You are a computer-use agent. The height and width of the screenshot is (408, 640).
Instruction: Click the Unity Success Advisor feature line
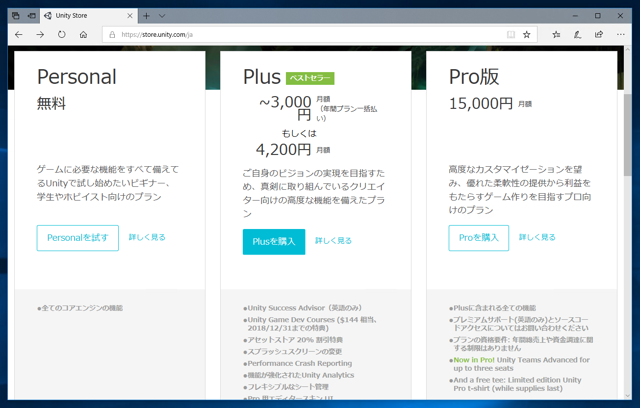[302, 308]
